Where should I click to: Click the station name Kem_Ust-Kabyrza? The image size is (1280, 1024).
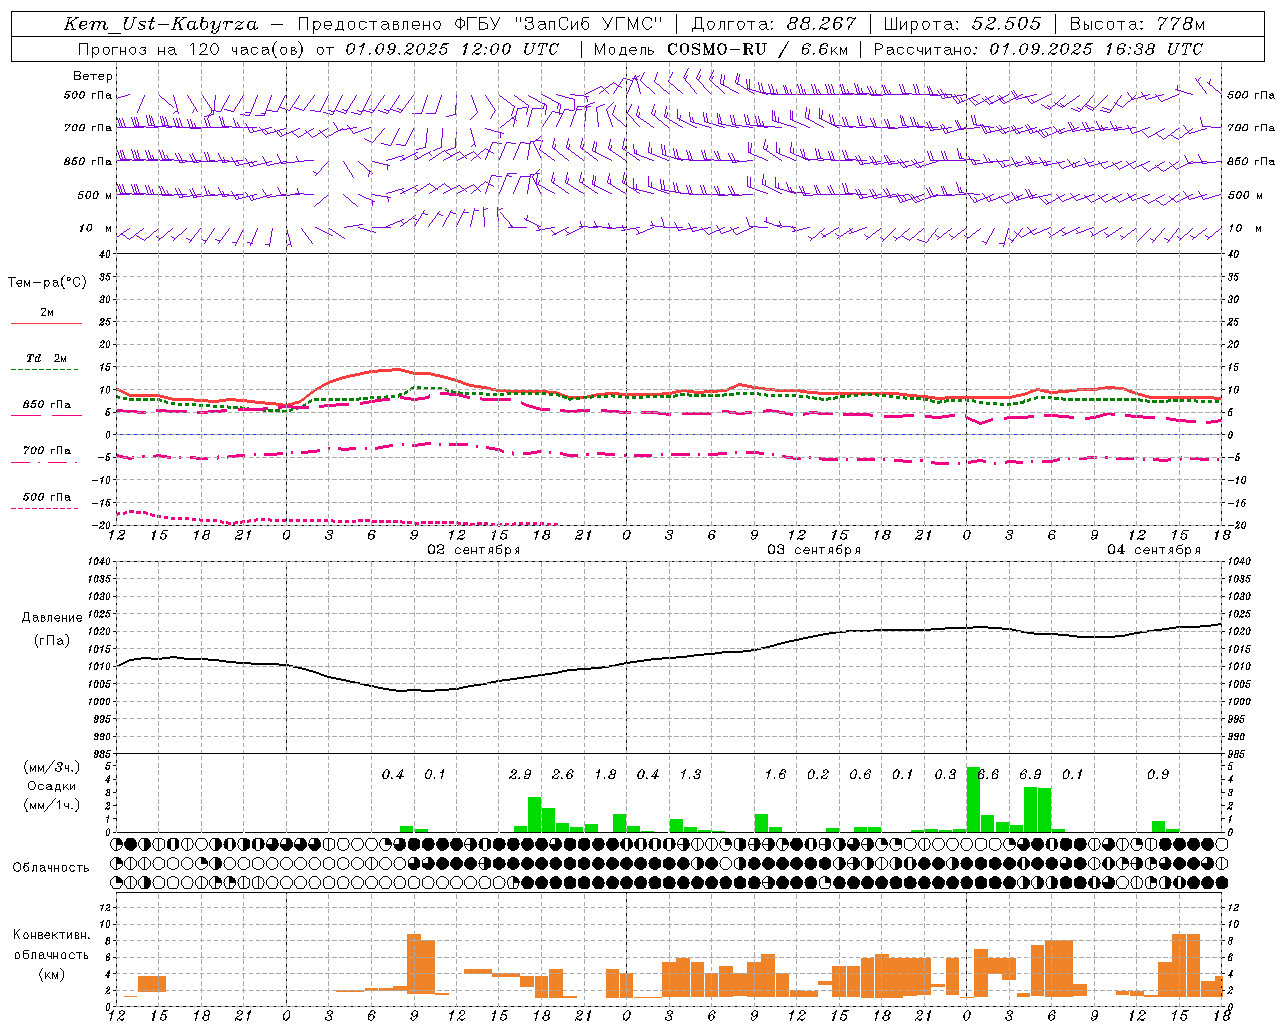[x=161, y=24]
